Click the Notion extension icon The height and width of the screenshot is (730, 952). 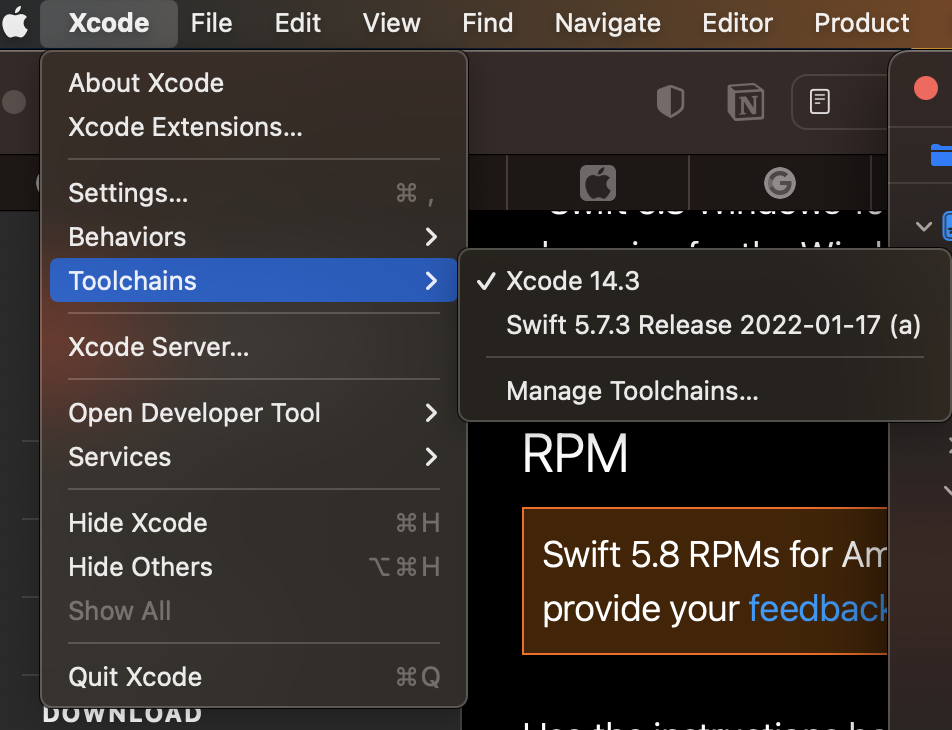746,102
